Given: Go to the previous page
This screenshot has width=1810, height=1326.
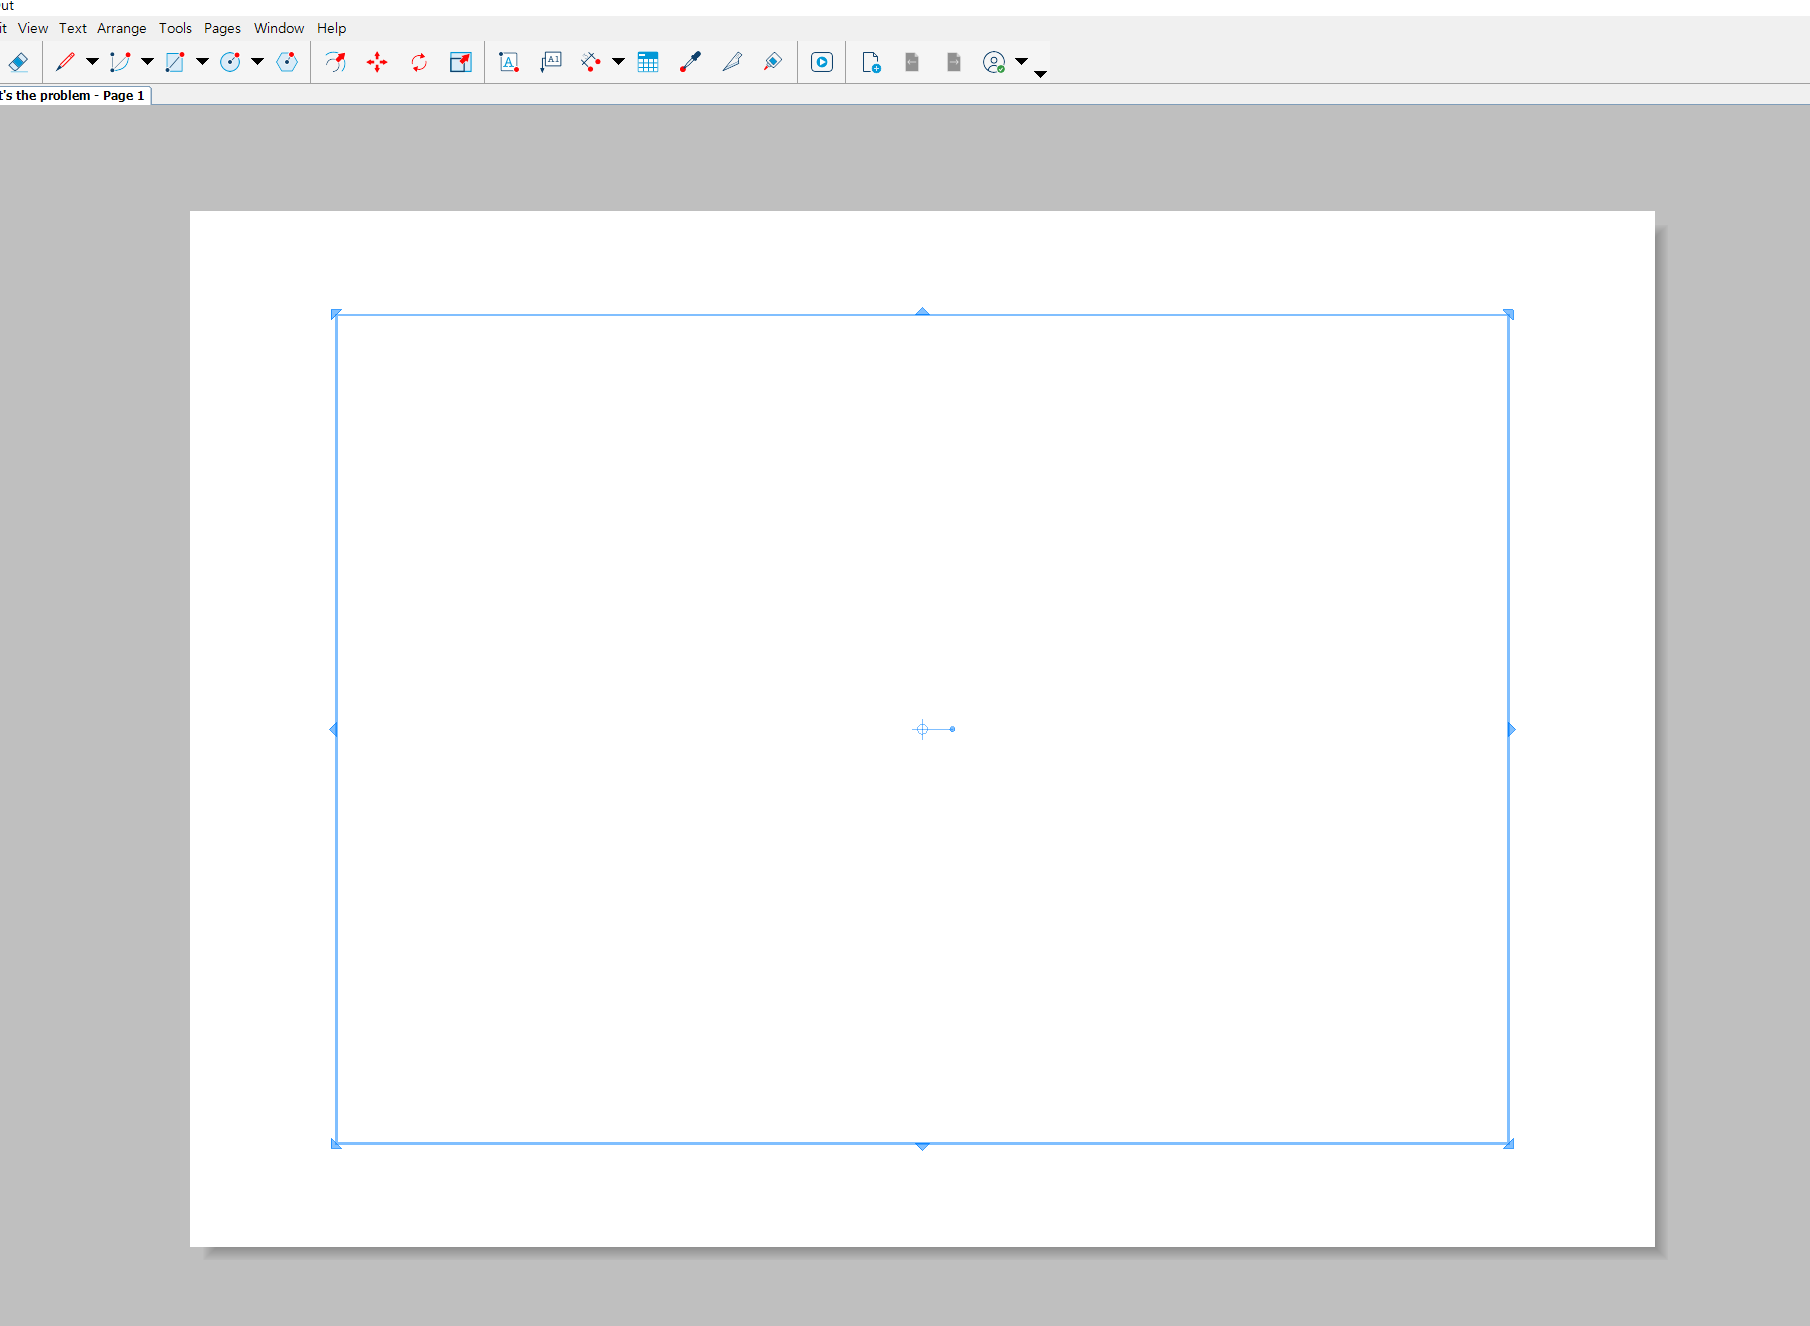Looking at the screenshot, I should (x=912, y=62).
